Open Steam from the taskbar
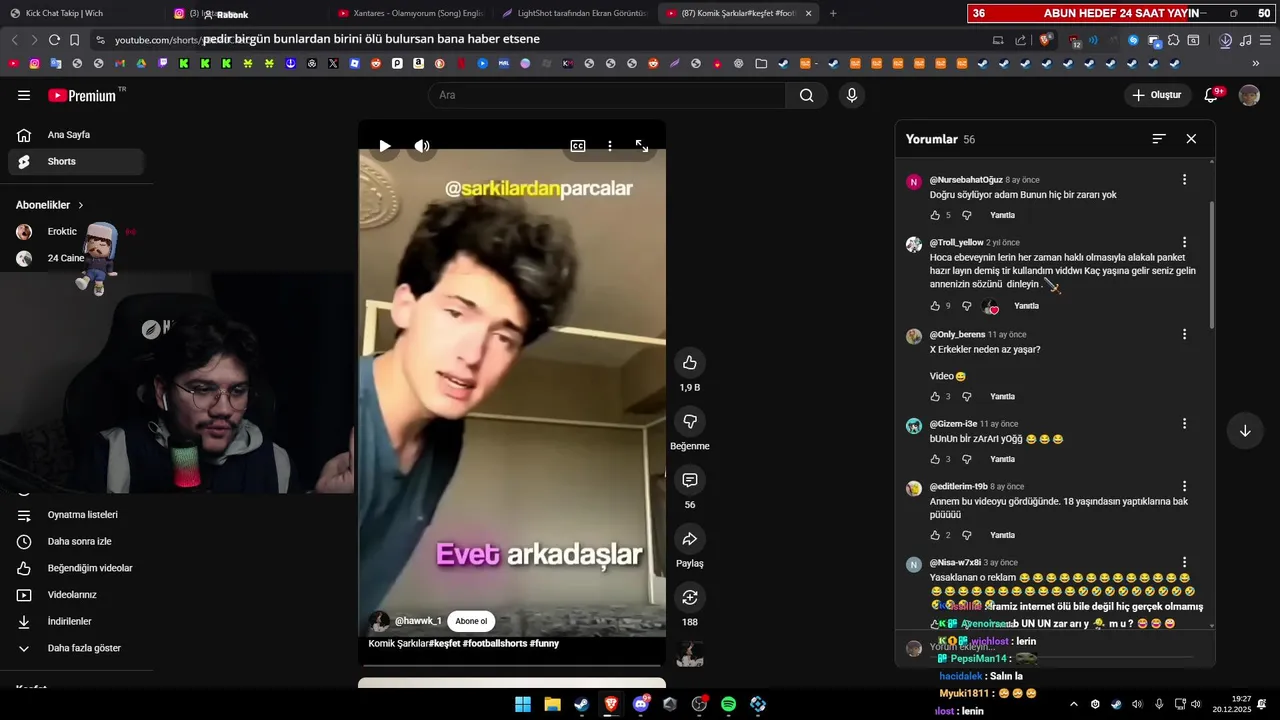1280x720 pixels. 581,704
